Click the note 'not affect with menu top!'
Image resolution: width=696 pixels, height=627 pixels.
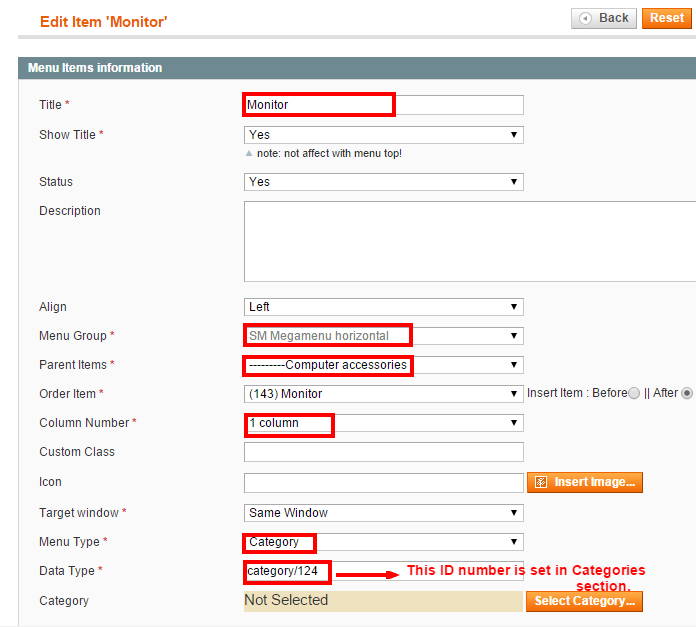pyautogui.click(x=329, y=154)
